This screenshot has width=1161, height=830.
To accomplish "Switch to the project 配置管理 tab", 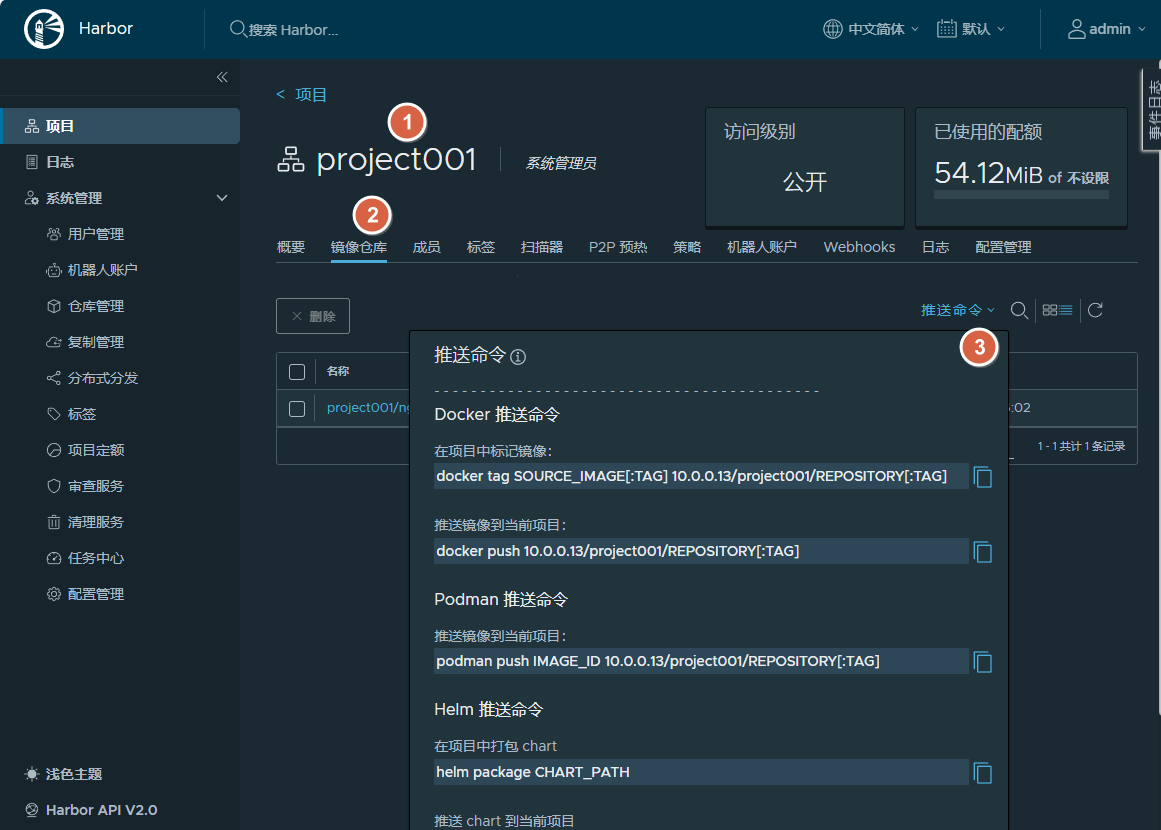I will (x=1003, y=247).
